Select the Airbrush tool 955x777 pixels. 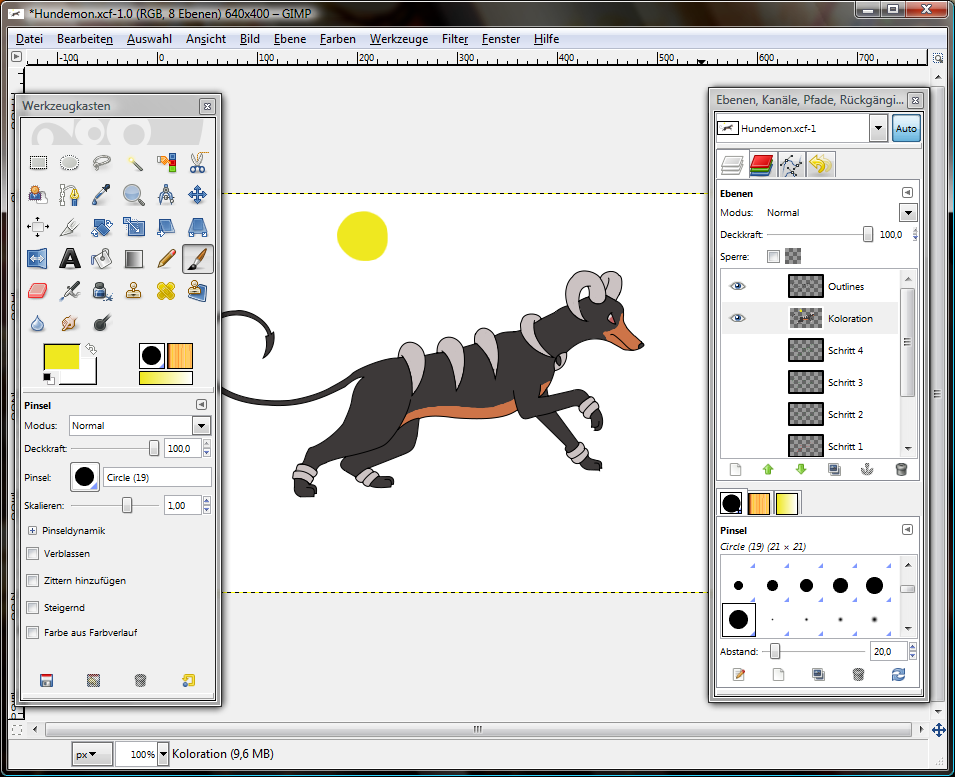pyautogui.click(x=69, y=291)
